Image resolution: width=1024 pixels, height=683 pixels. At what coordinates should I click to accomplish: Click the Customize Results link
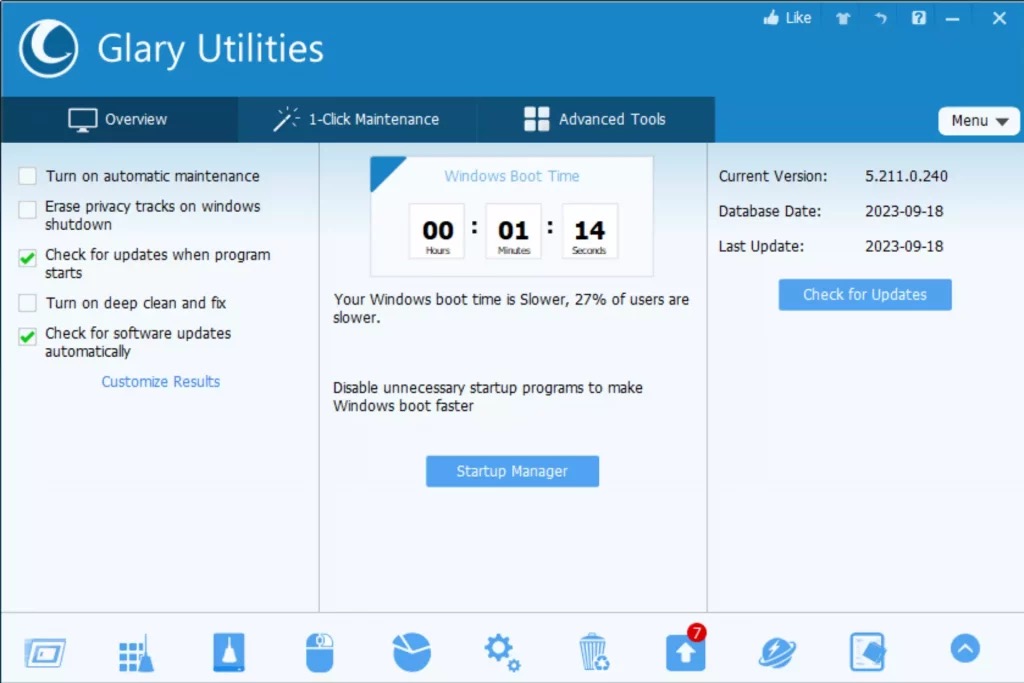pos(161,381)
